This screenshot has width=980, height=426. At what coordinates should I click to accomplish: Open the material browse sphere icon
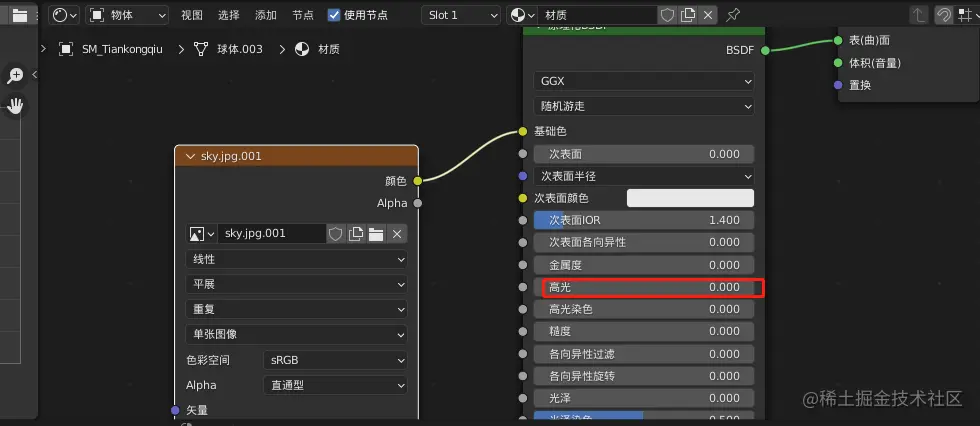click(x=522, y=15)
